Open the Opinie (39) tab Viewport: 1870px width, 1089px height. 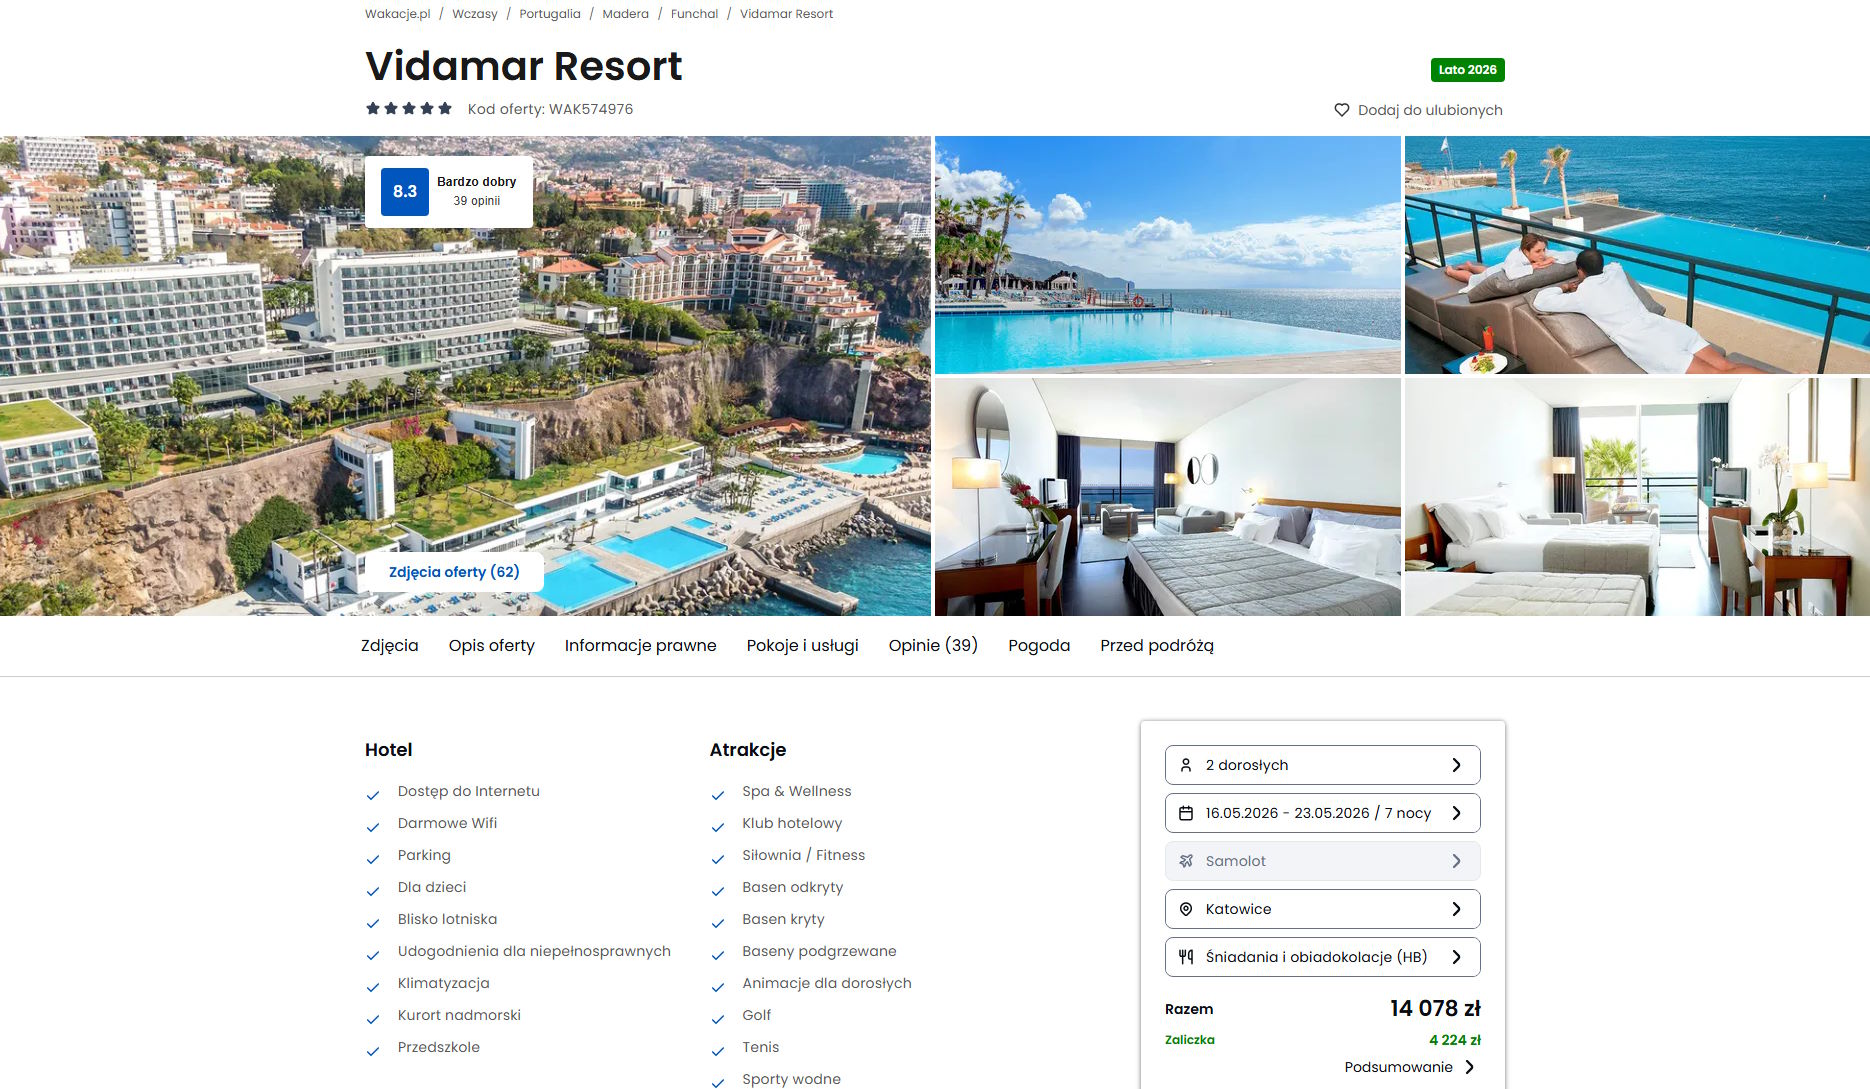tap(933, 646)
